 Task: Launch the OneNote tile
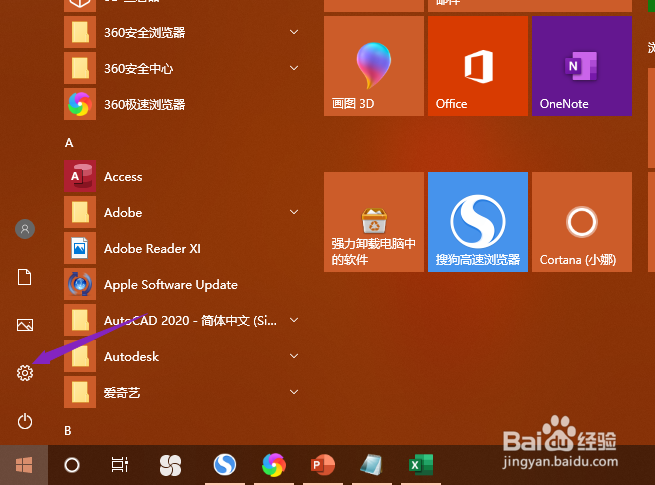click(582, 66)
